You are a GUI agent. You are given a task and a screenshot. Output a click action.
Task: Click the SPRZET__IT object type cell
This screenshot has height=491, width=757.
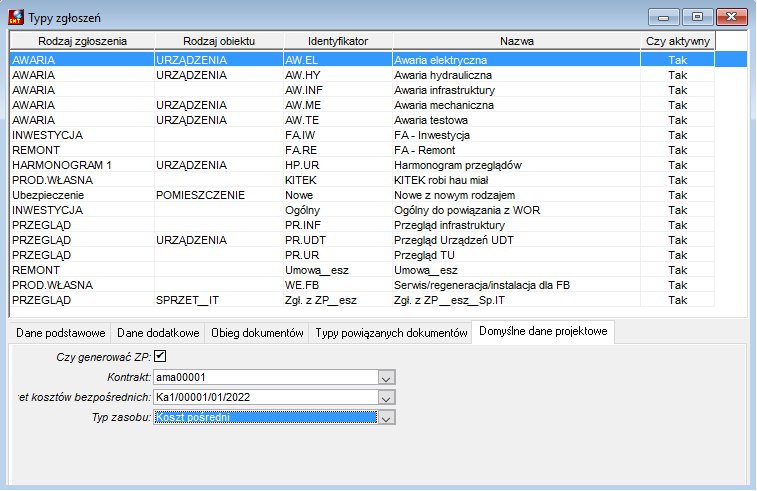219,300
